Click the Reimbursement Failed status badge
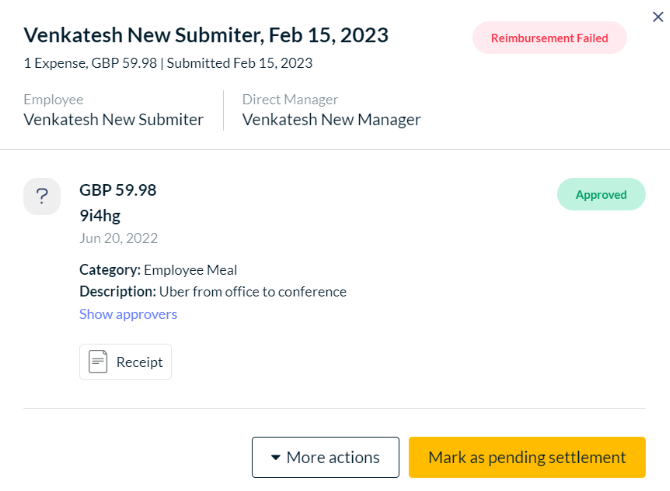 (549, 38)
